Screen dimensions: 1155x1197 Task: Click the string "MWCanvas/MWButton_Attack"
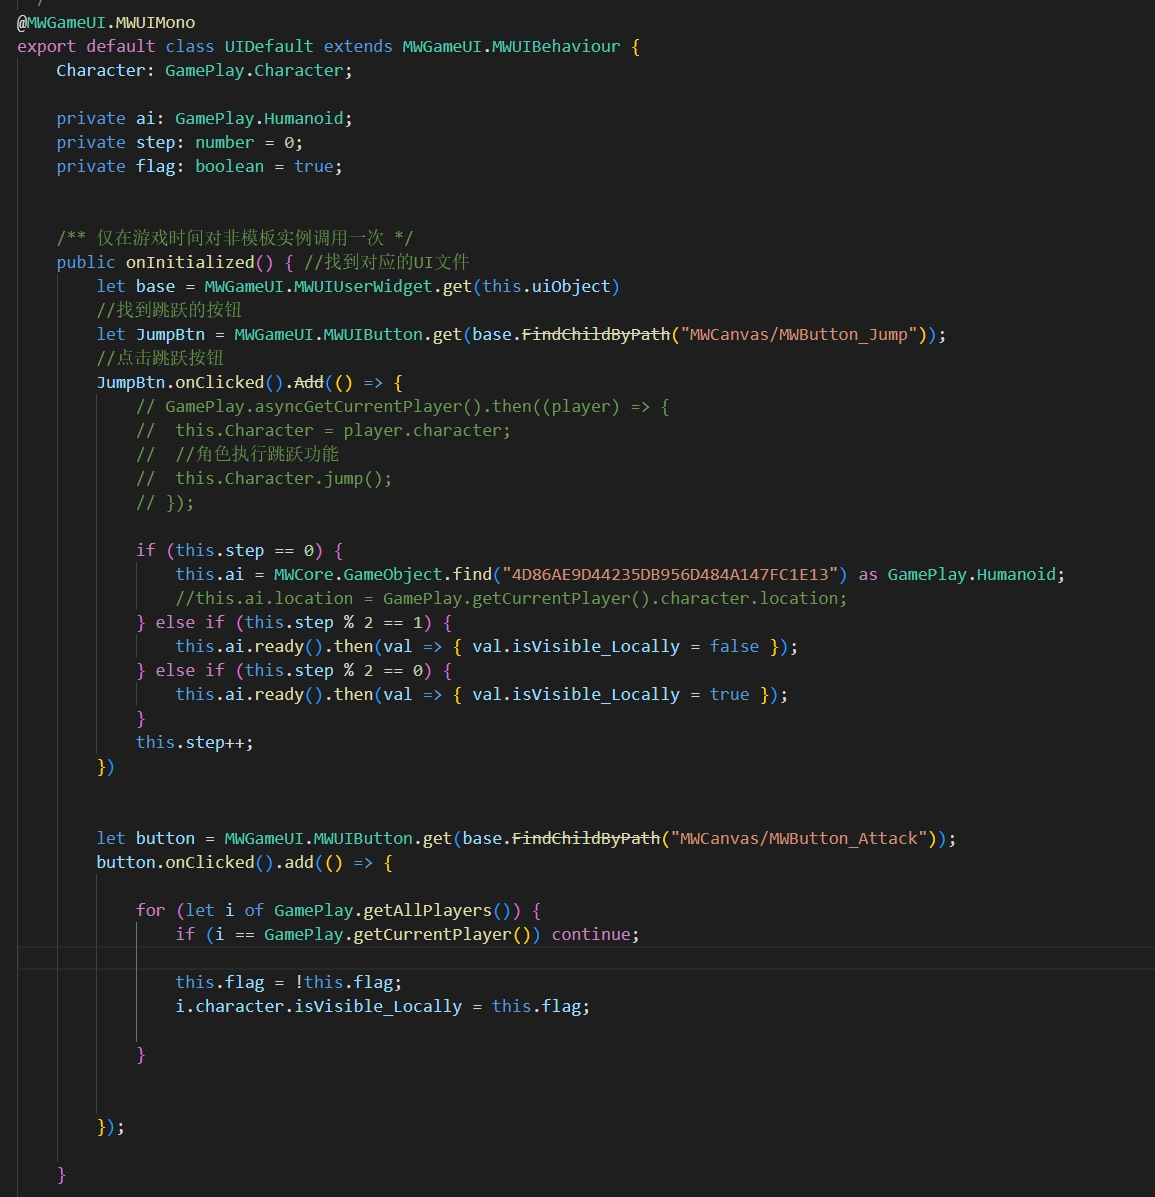tap(798, 838)
